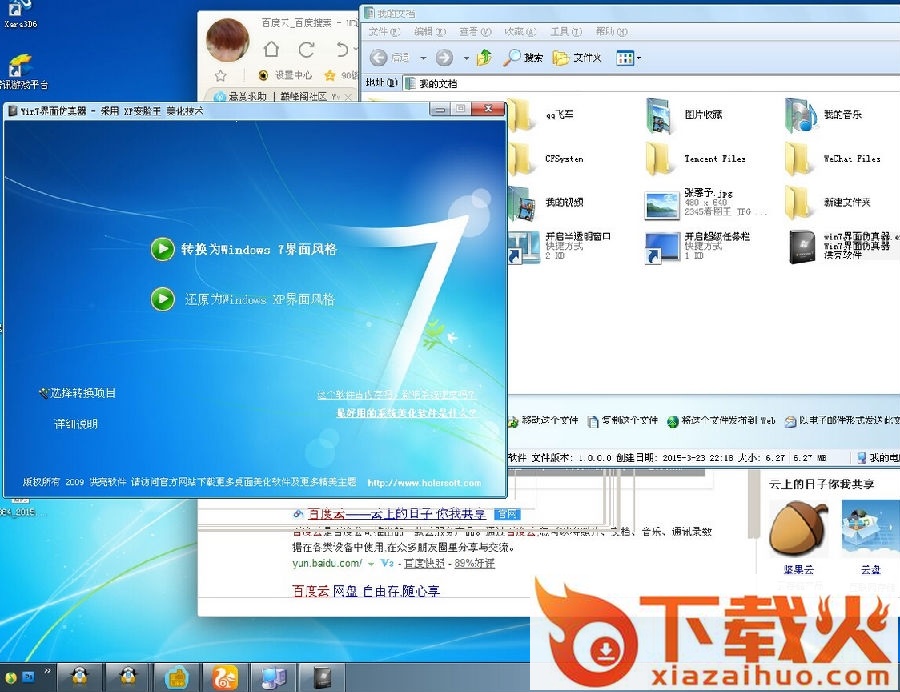Image resolution: width=900 pixels, height=692 pixels.
Task: Open 编辑 menu in 我的文档 window
Action: [429, 32]
